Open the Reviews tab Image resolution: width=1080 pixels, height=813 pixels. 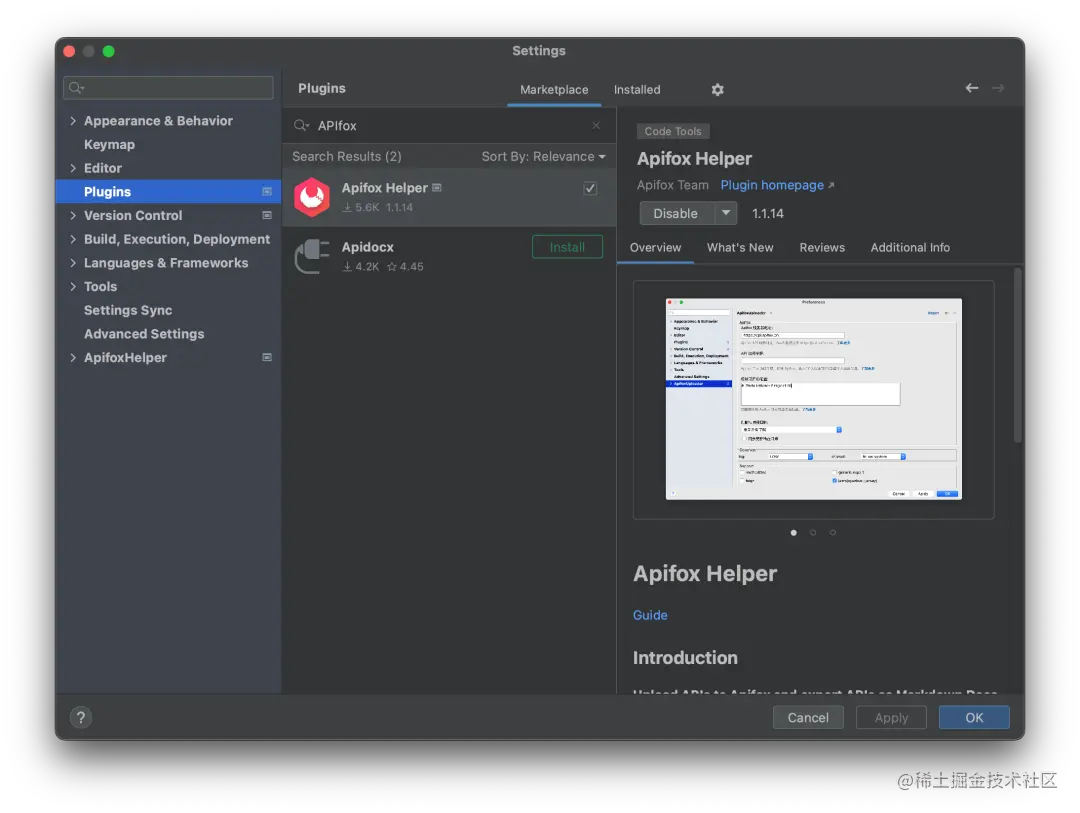click(822, 247)
